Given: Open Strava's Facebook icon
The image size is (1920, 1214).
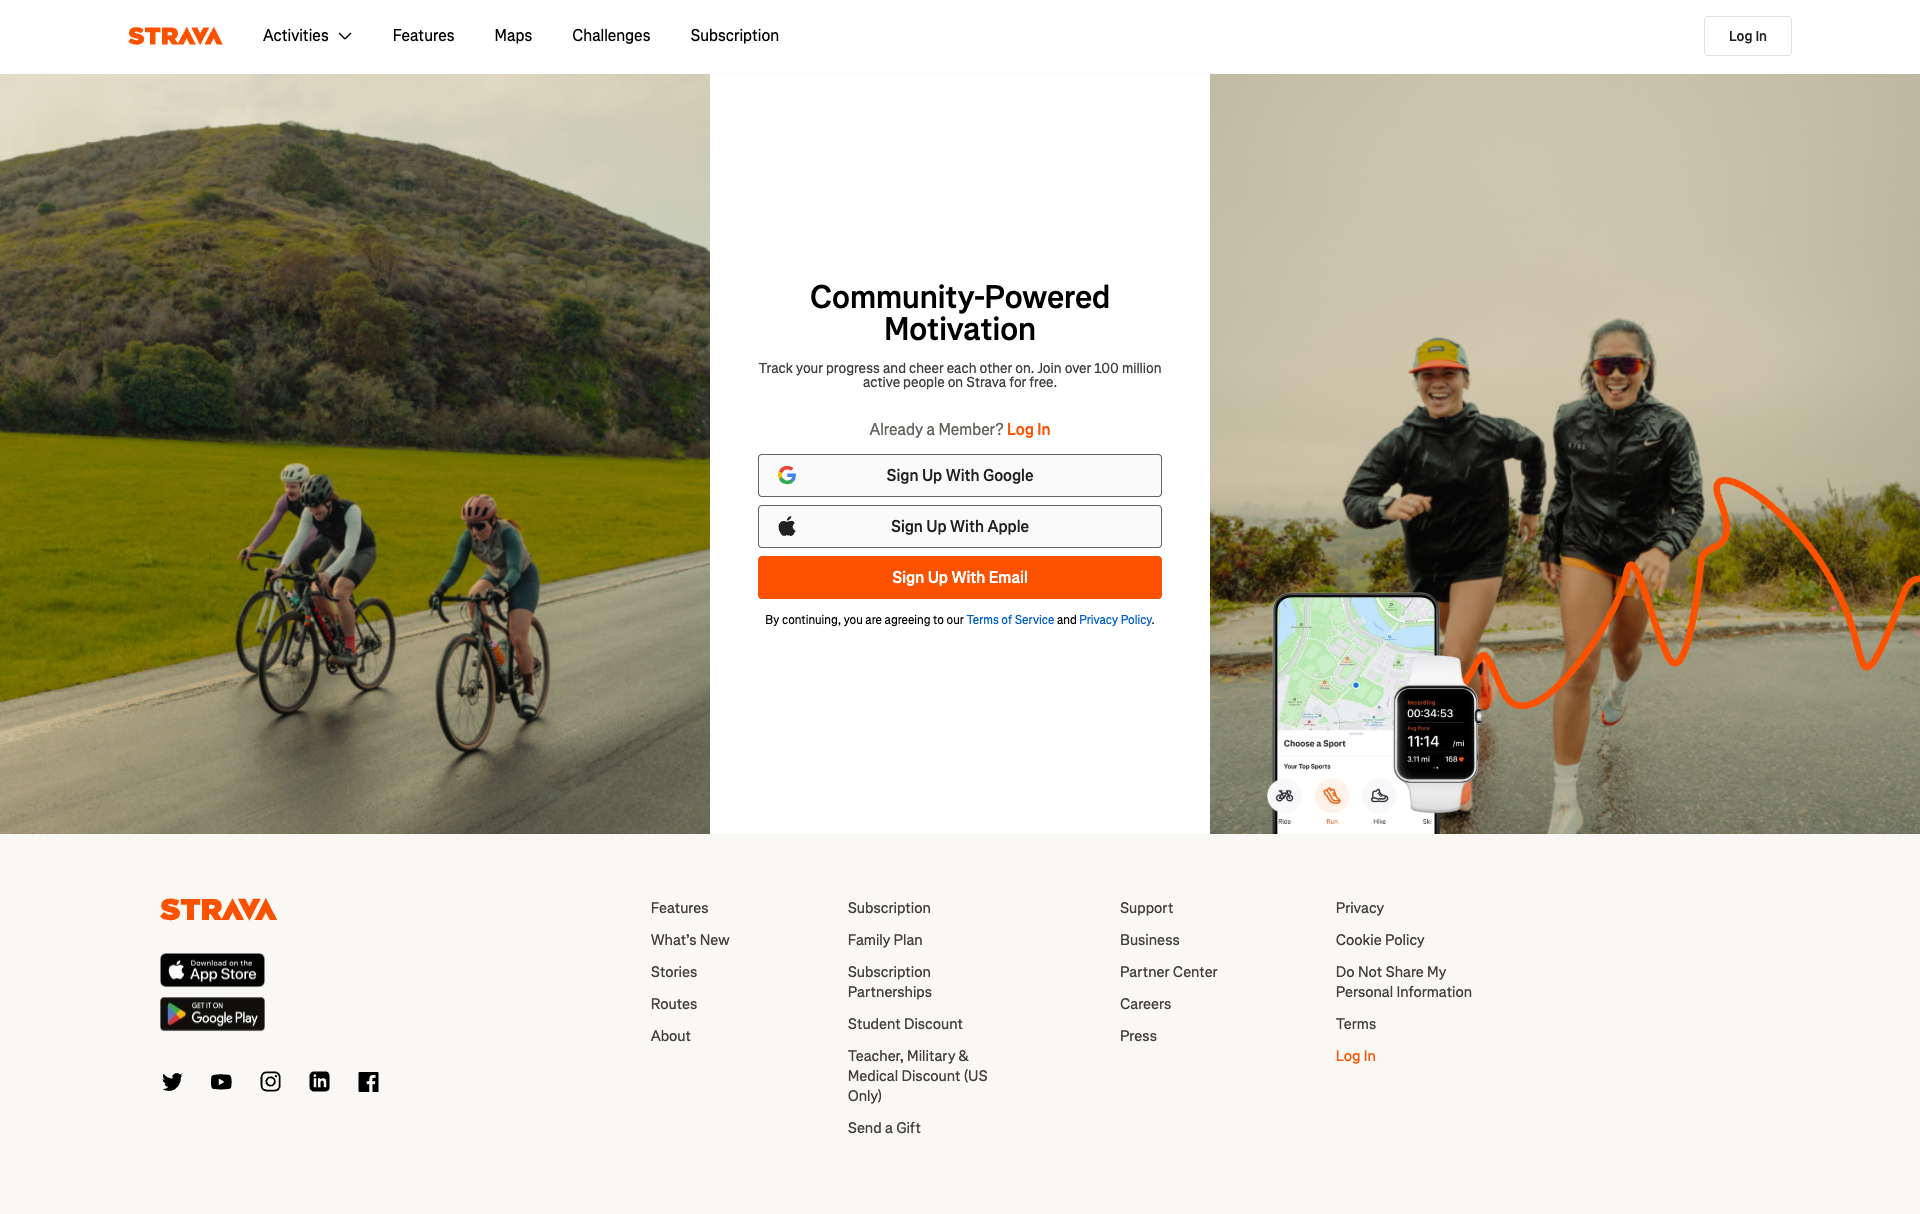Looking at the screenshot, I should (x=368, y=1082).
